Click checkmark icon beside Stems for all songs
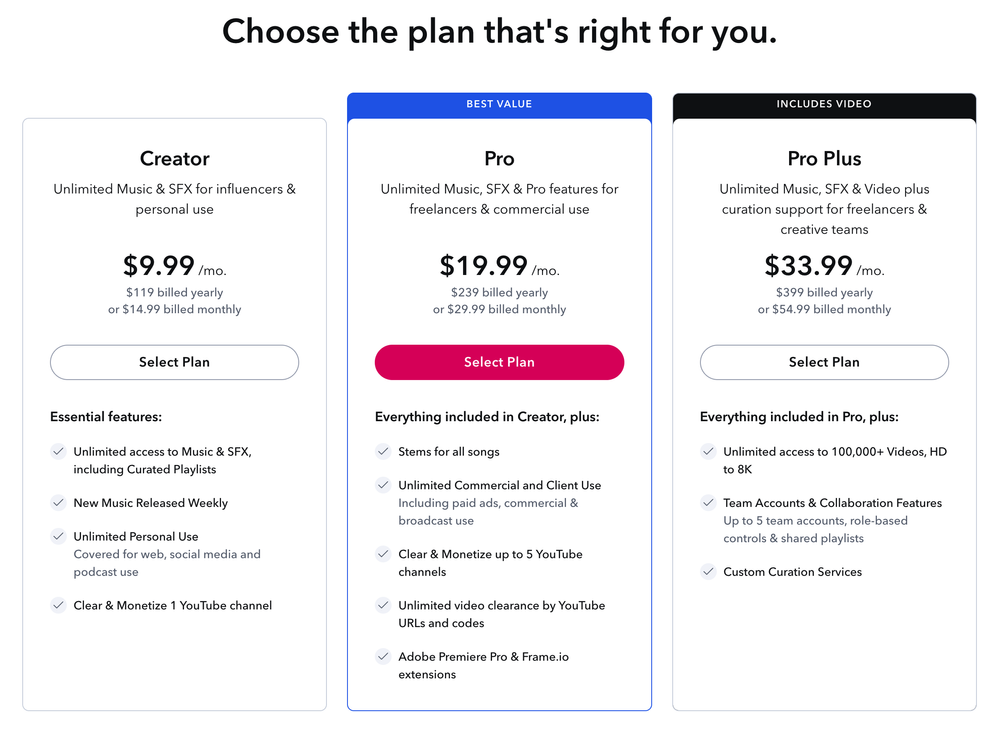 pos(383,451)
